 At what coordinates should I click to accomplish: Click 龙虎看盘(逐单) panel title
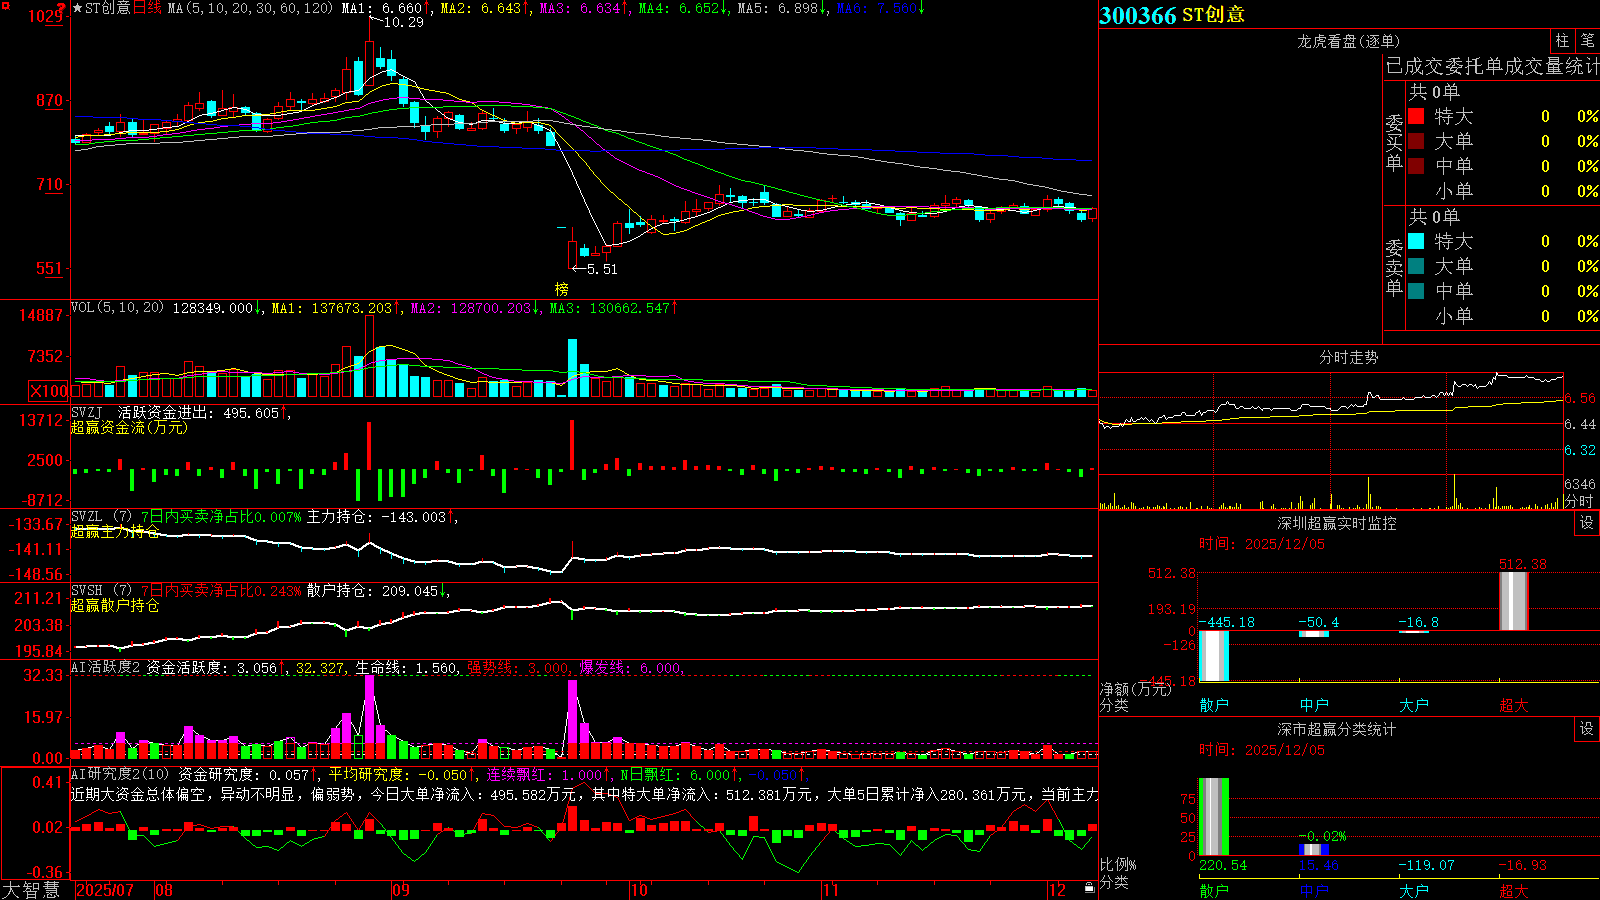[x=1348, y=41]
